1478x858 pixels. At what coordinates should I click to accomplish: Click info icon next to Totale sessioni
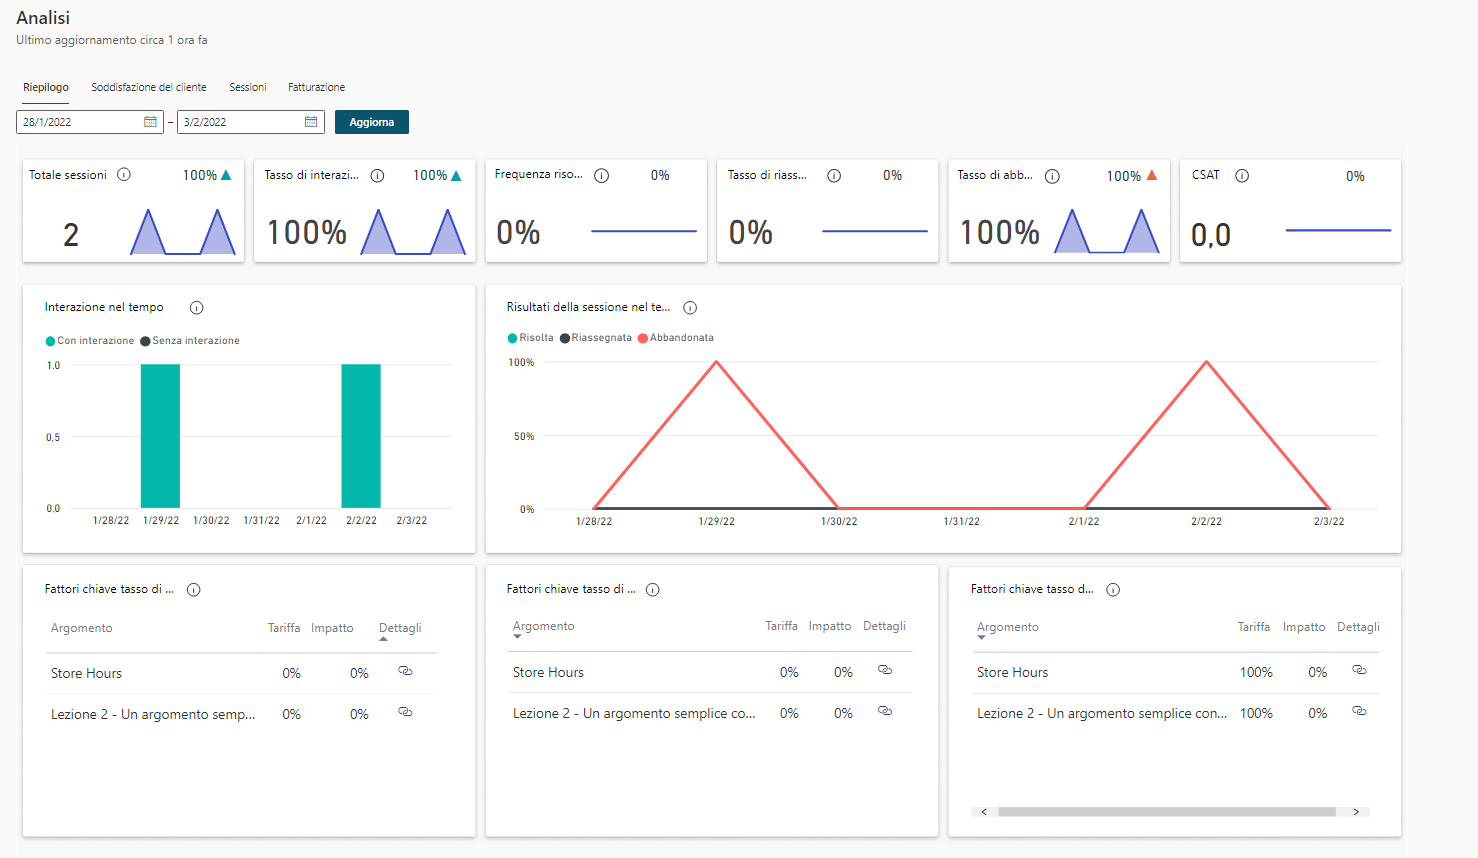(124, 175)
